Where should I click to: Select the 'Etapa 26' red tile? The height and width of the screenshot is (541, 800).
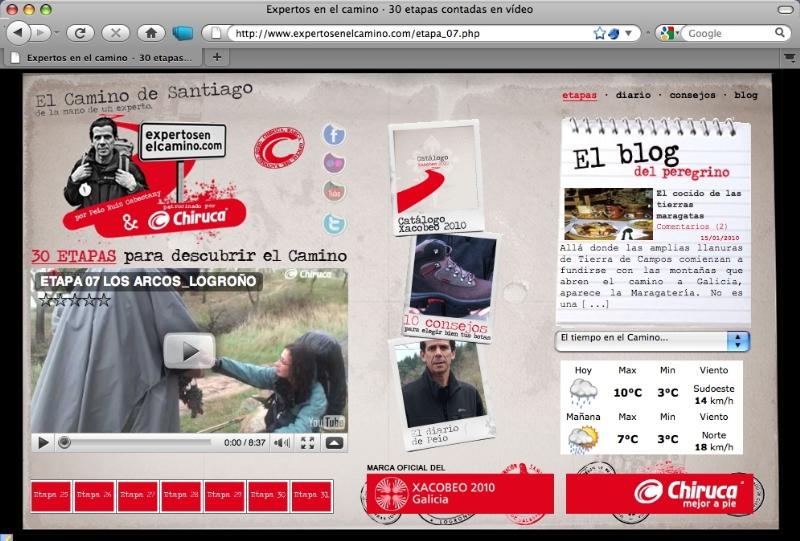point(94,496)
